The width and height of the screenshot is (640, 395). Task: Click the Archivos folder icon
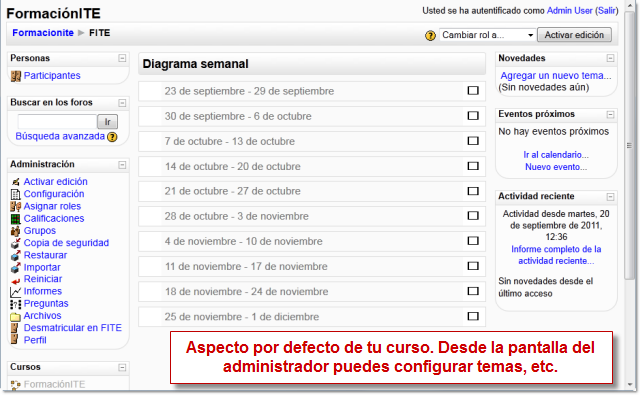tap(16, 317)
